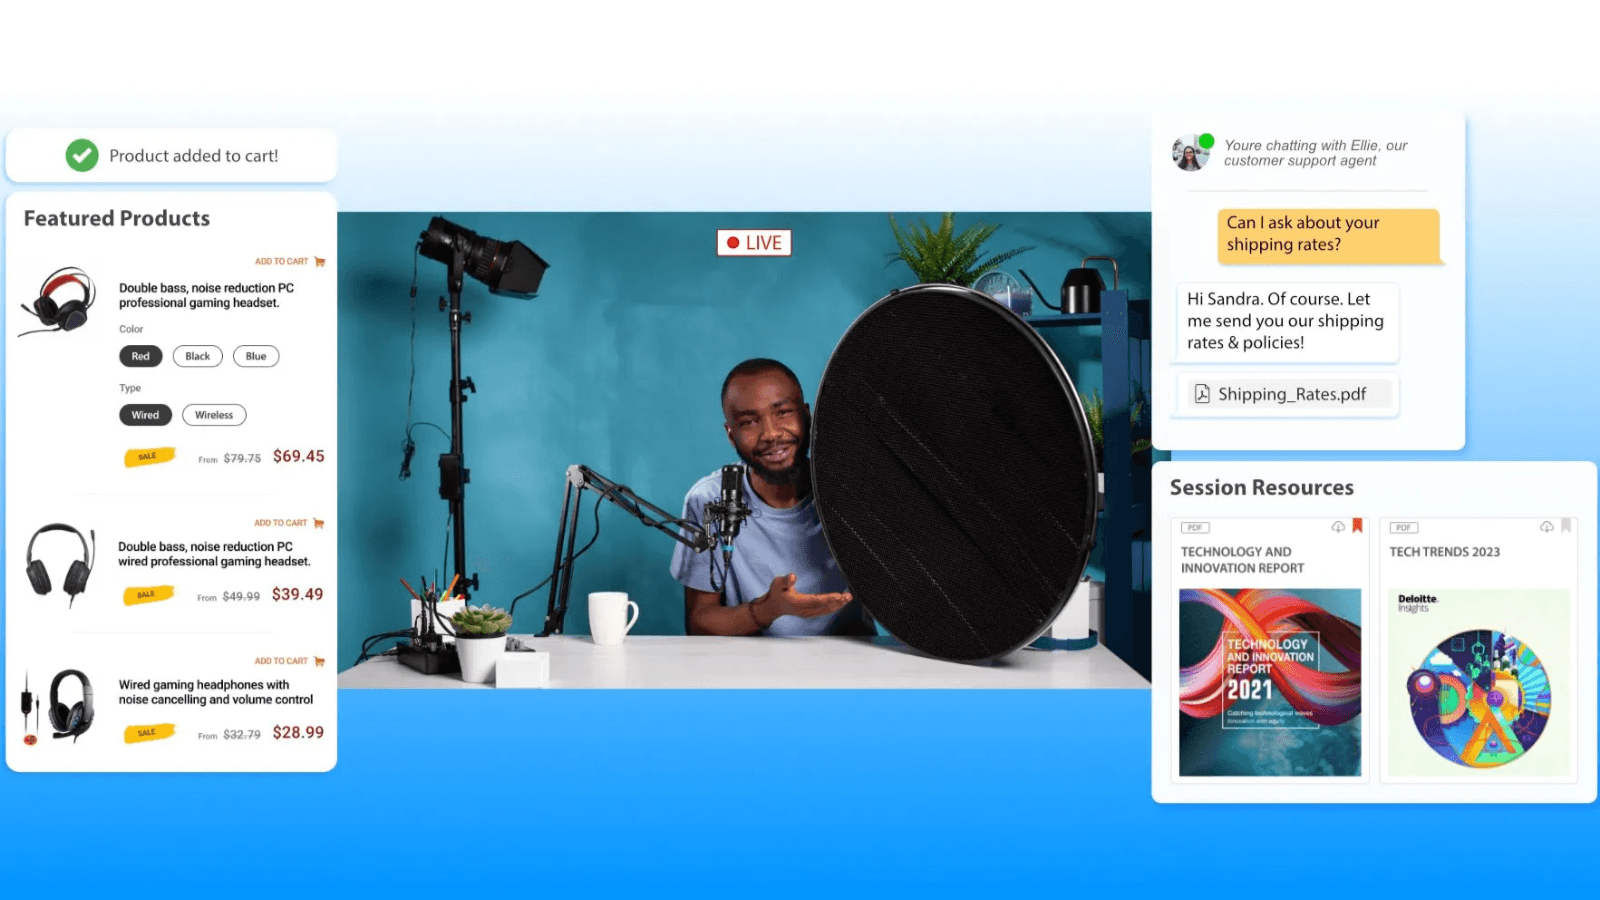This screenshot has width=1600, height=900.
Task: Click the green checkmark in cart notification
Action: click(x=82, y=155)
